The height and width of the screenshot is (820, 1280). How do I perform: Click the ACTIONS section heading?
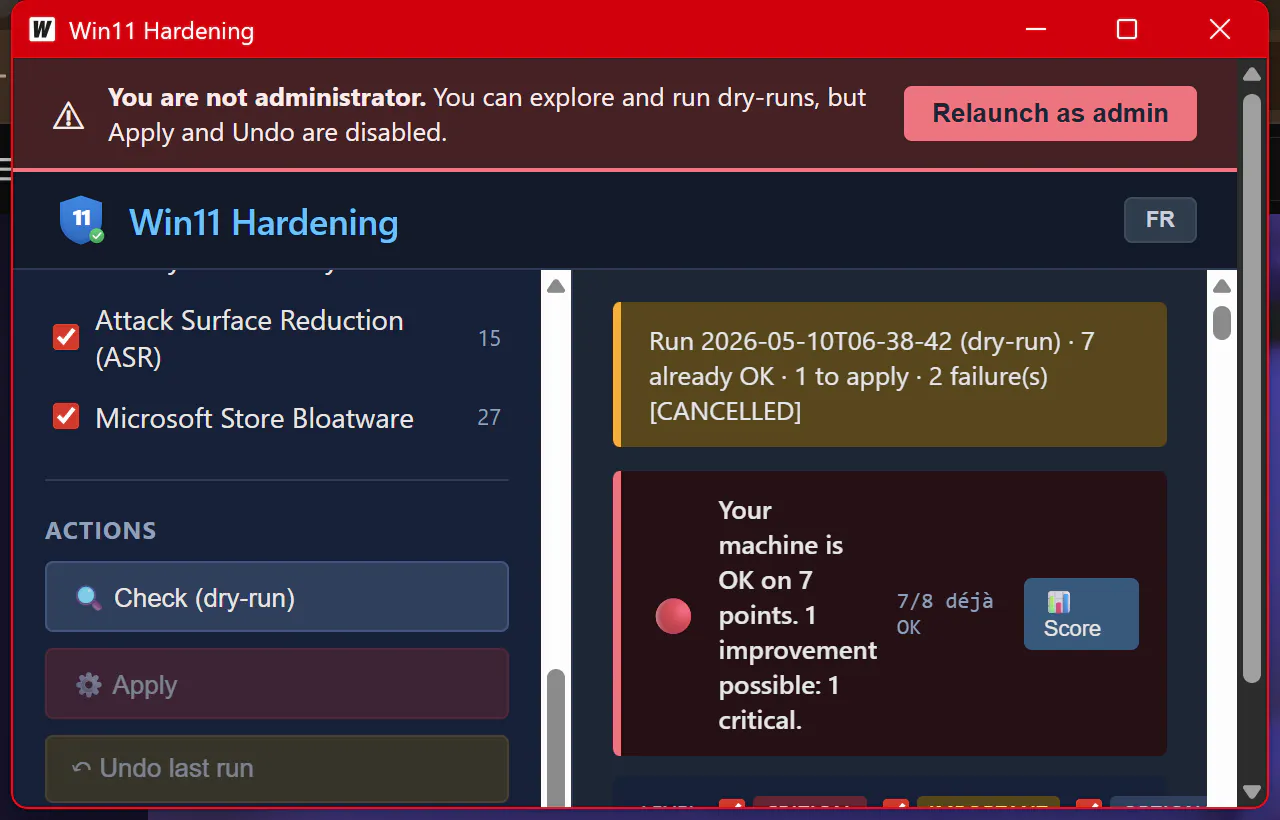coord(101,530)
